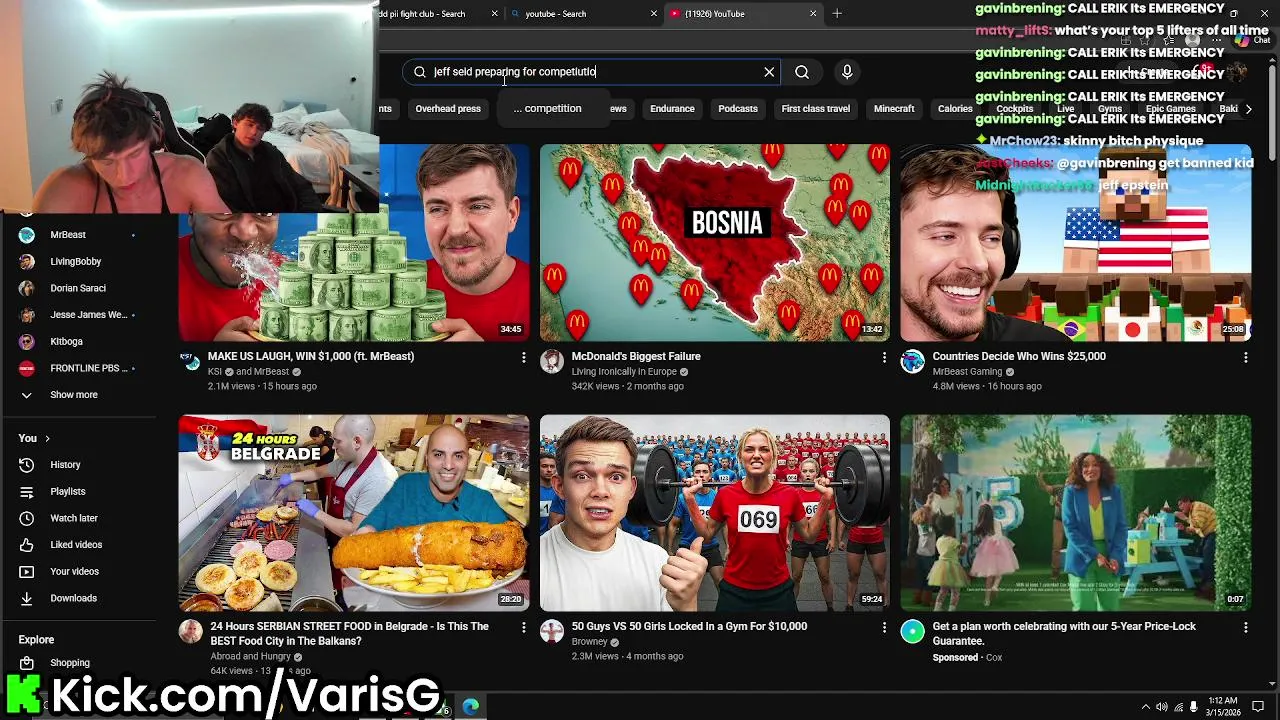Image resolution: width=1280 pixels, height=720 pixels.
Task: Clear the search query text
Action: tap(769, 72)
